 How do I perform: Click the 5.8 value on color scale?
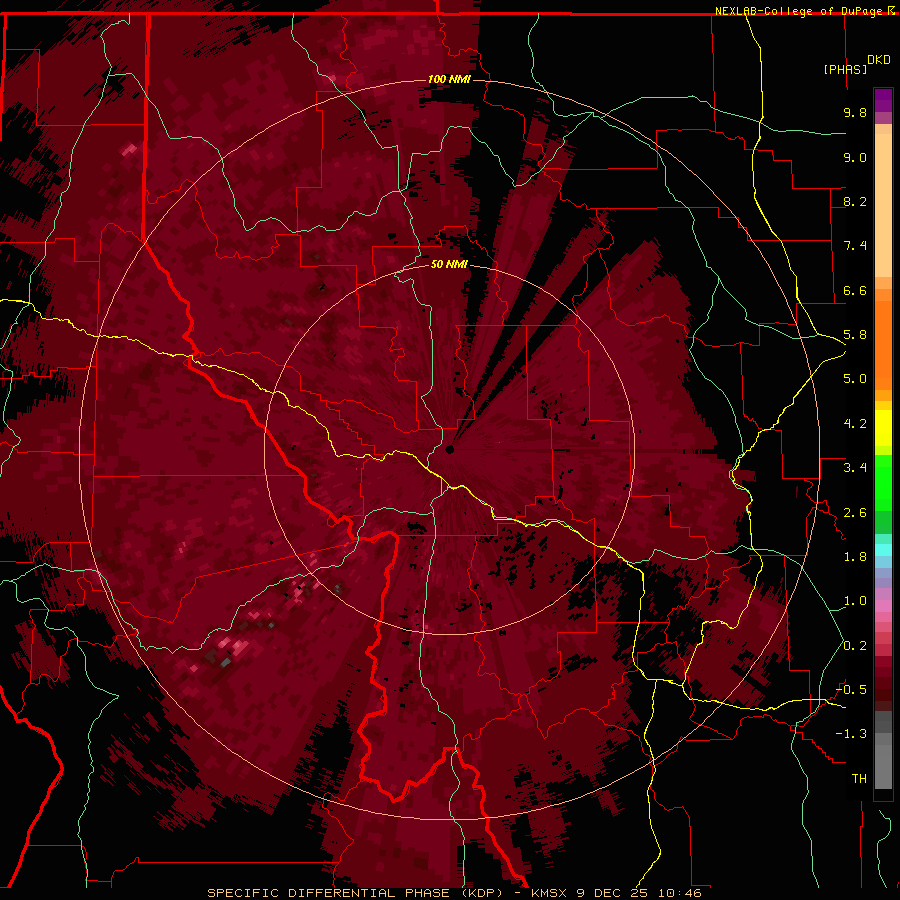[855, 335]
